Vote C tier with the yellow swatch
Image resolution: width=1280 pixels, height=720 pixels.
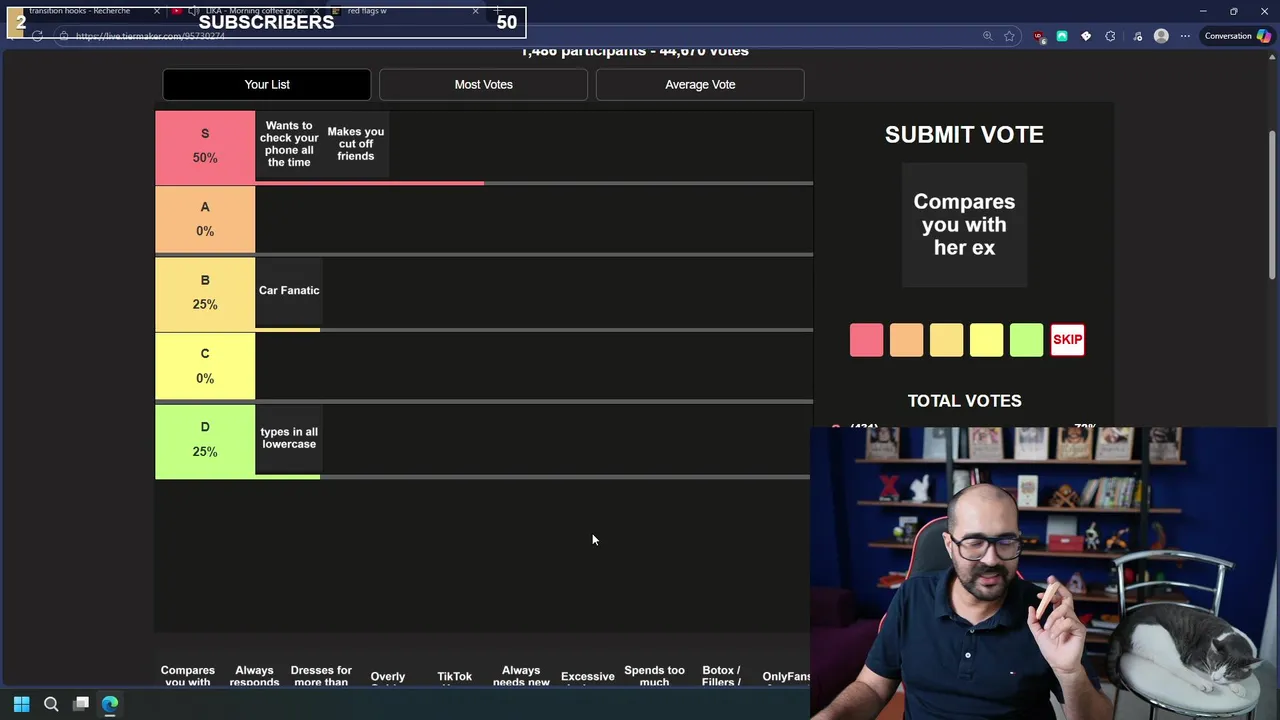(986, 340)
